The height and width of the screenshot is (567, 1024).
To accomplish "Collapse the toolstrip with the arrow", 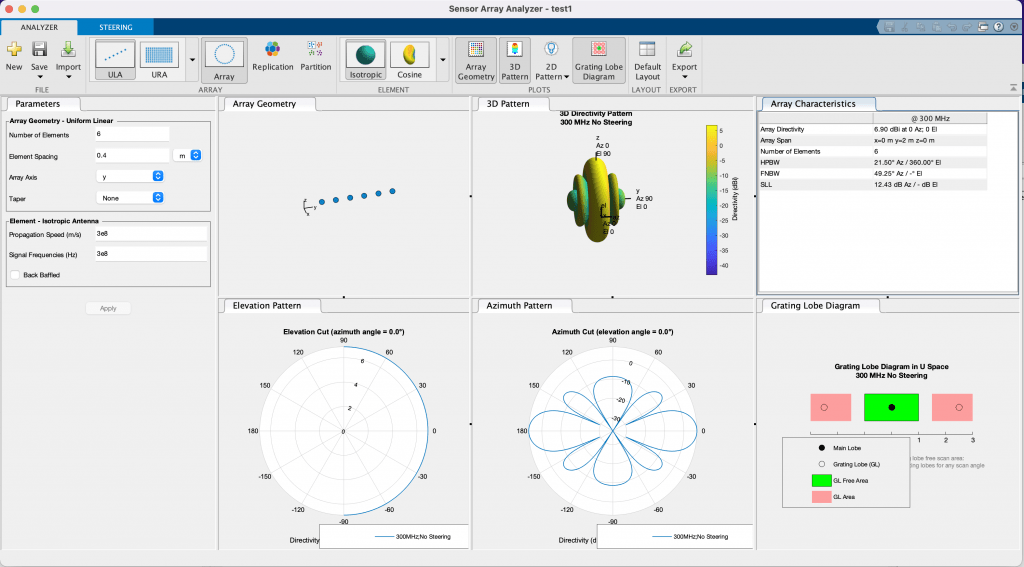I will (x=1013, y=87).
